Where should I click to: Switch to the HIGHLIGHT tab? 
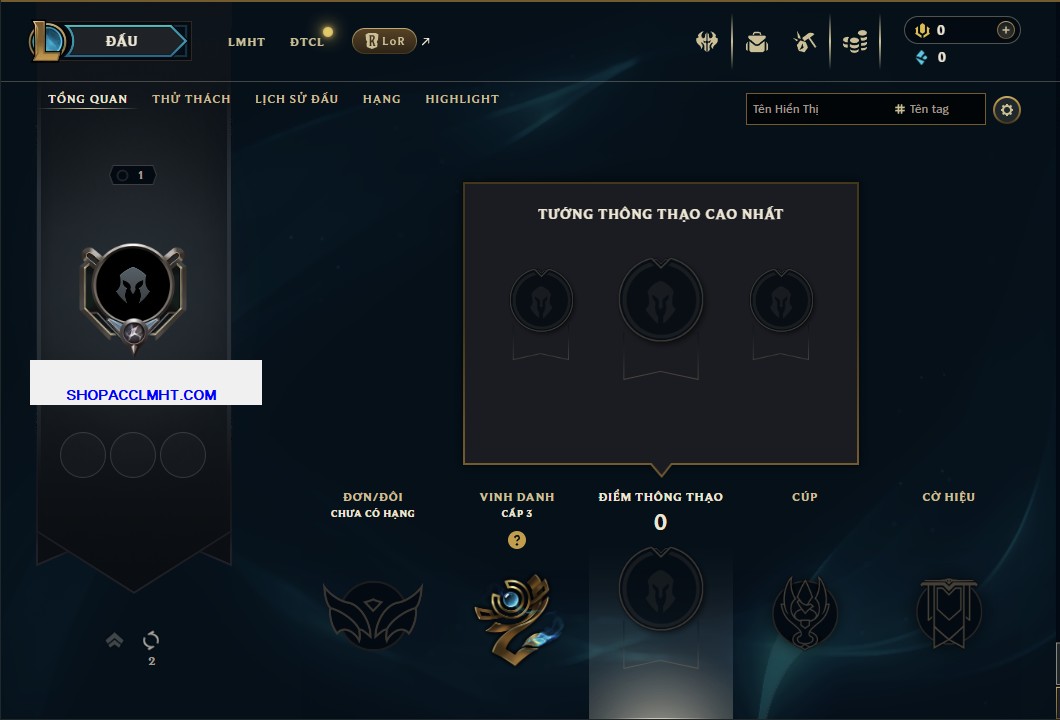462,99
